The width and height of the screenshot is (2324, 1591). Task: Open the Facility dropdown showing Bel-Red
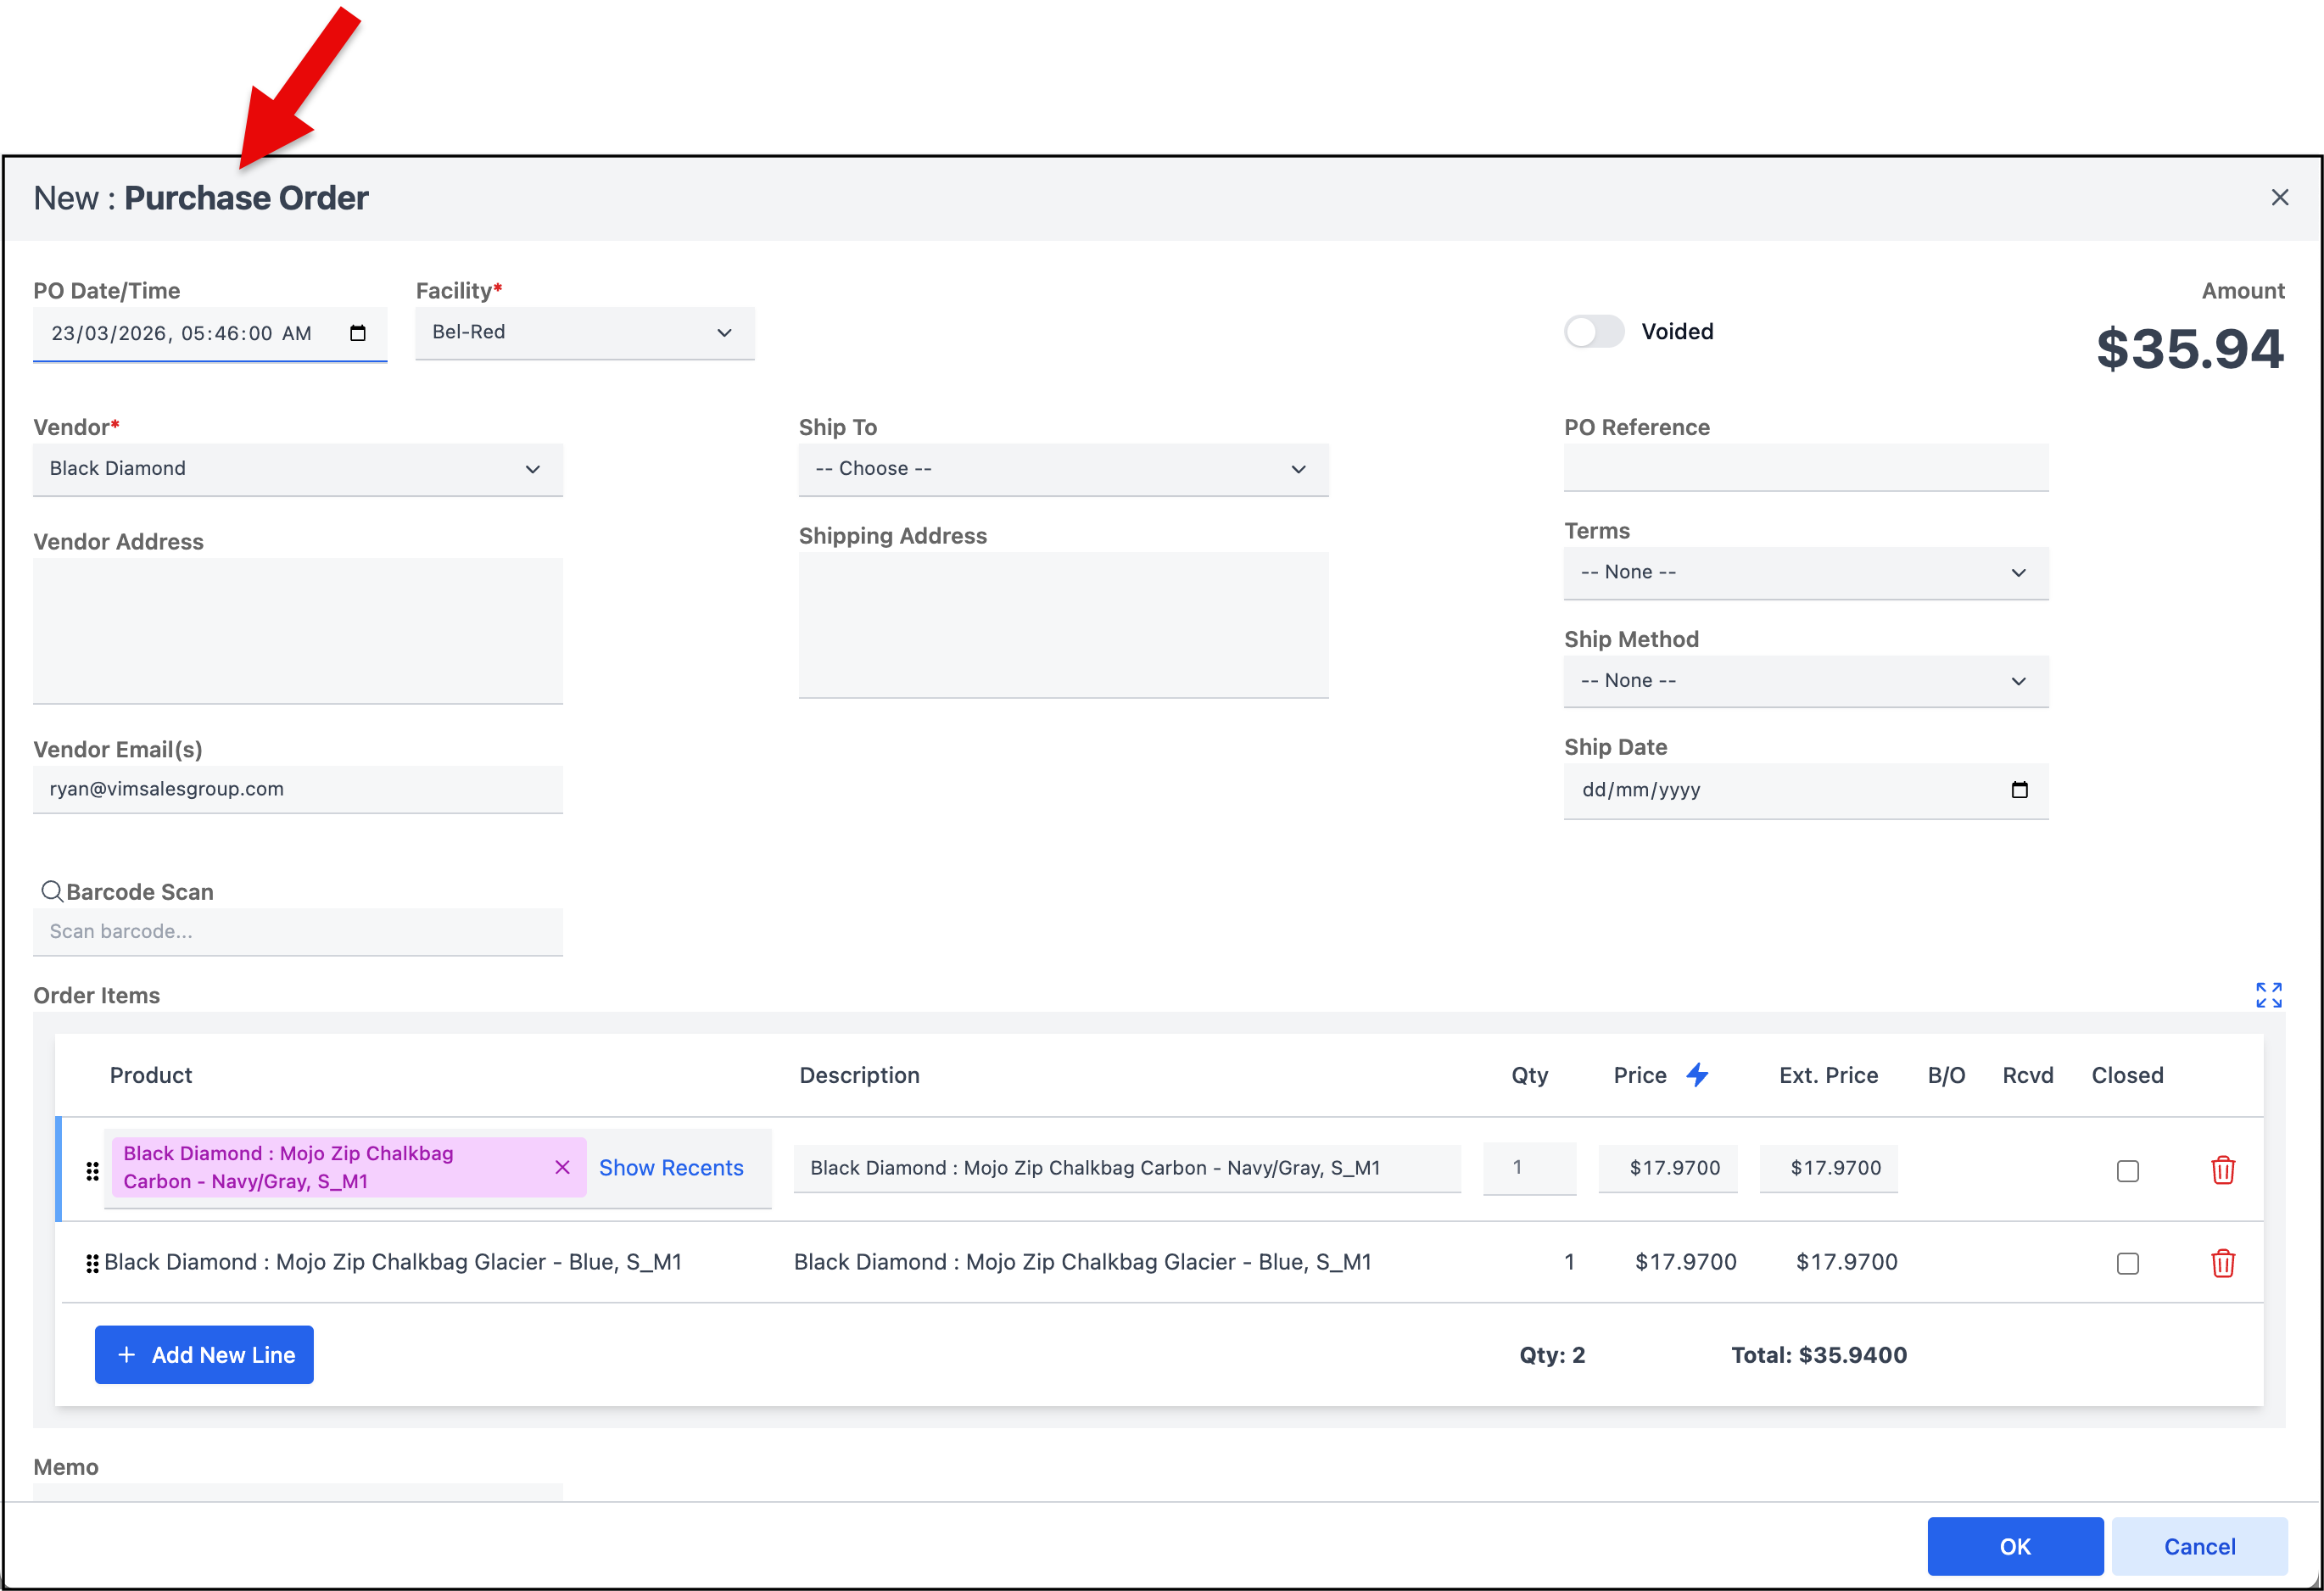coord(584,333)
